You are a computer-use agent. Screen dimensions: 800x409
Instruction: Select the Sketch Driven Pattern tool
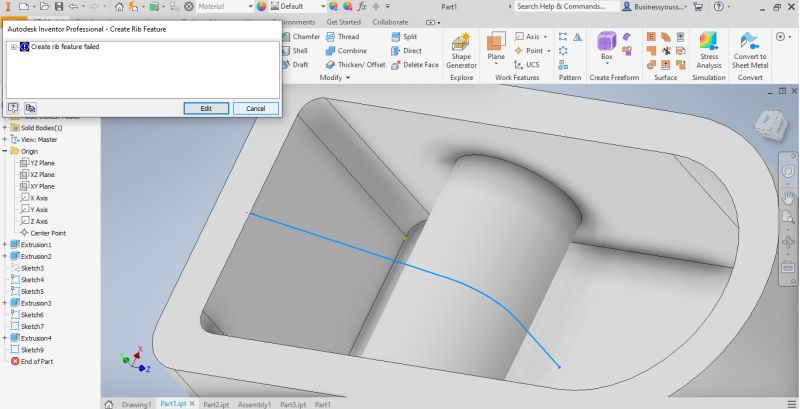tap(563, 65)
